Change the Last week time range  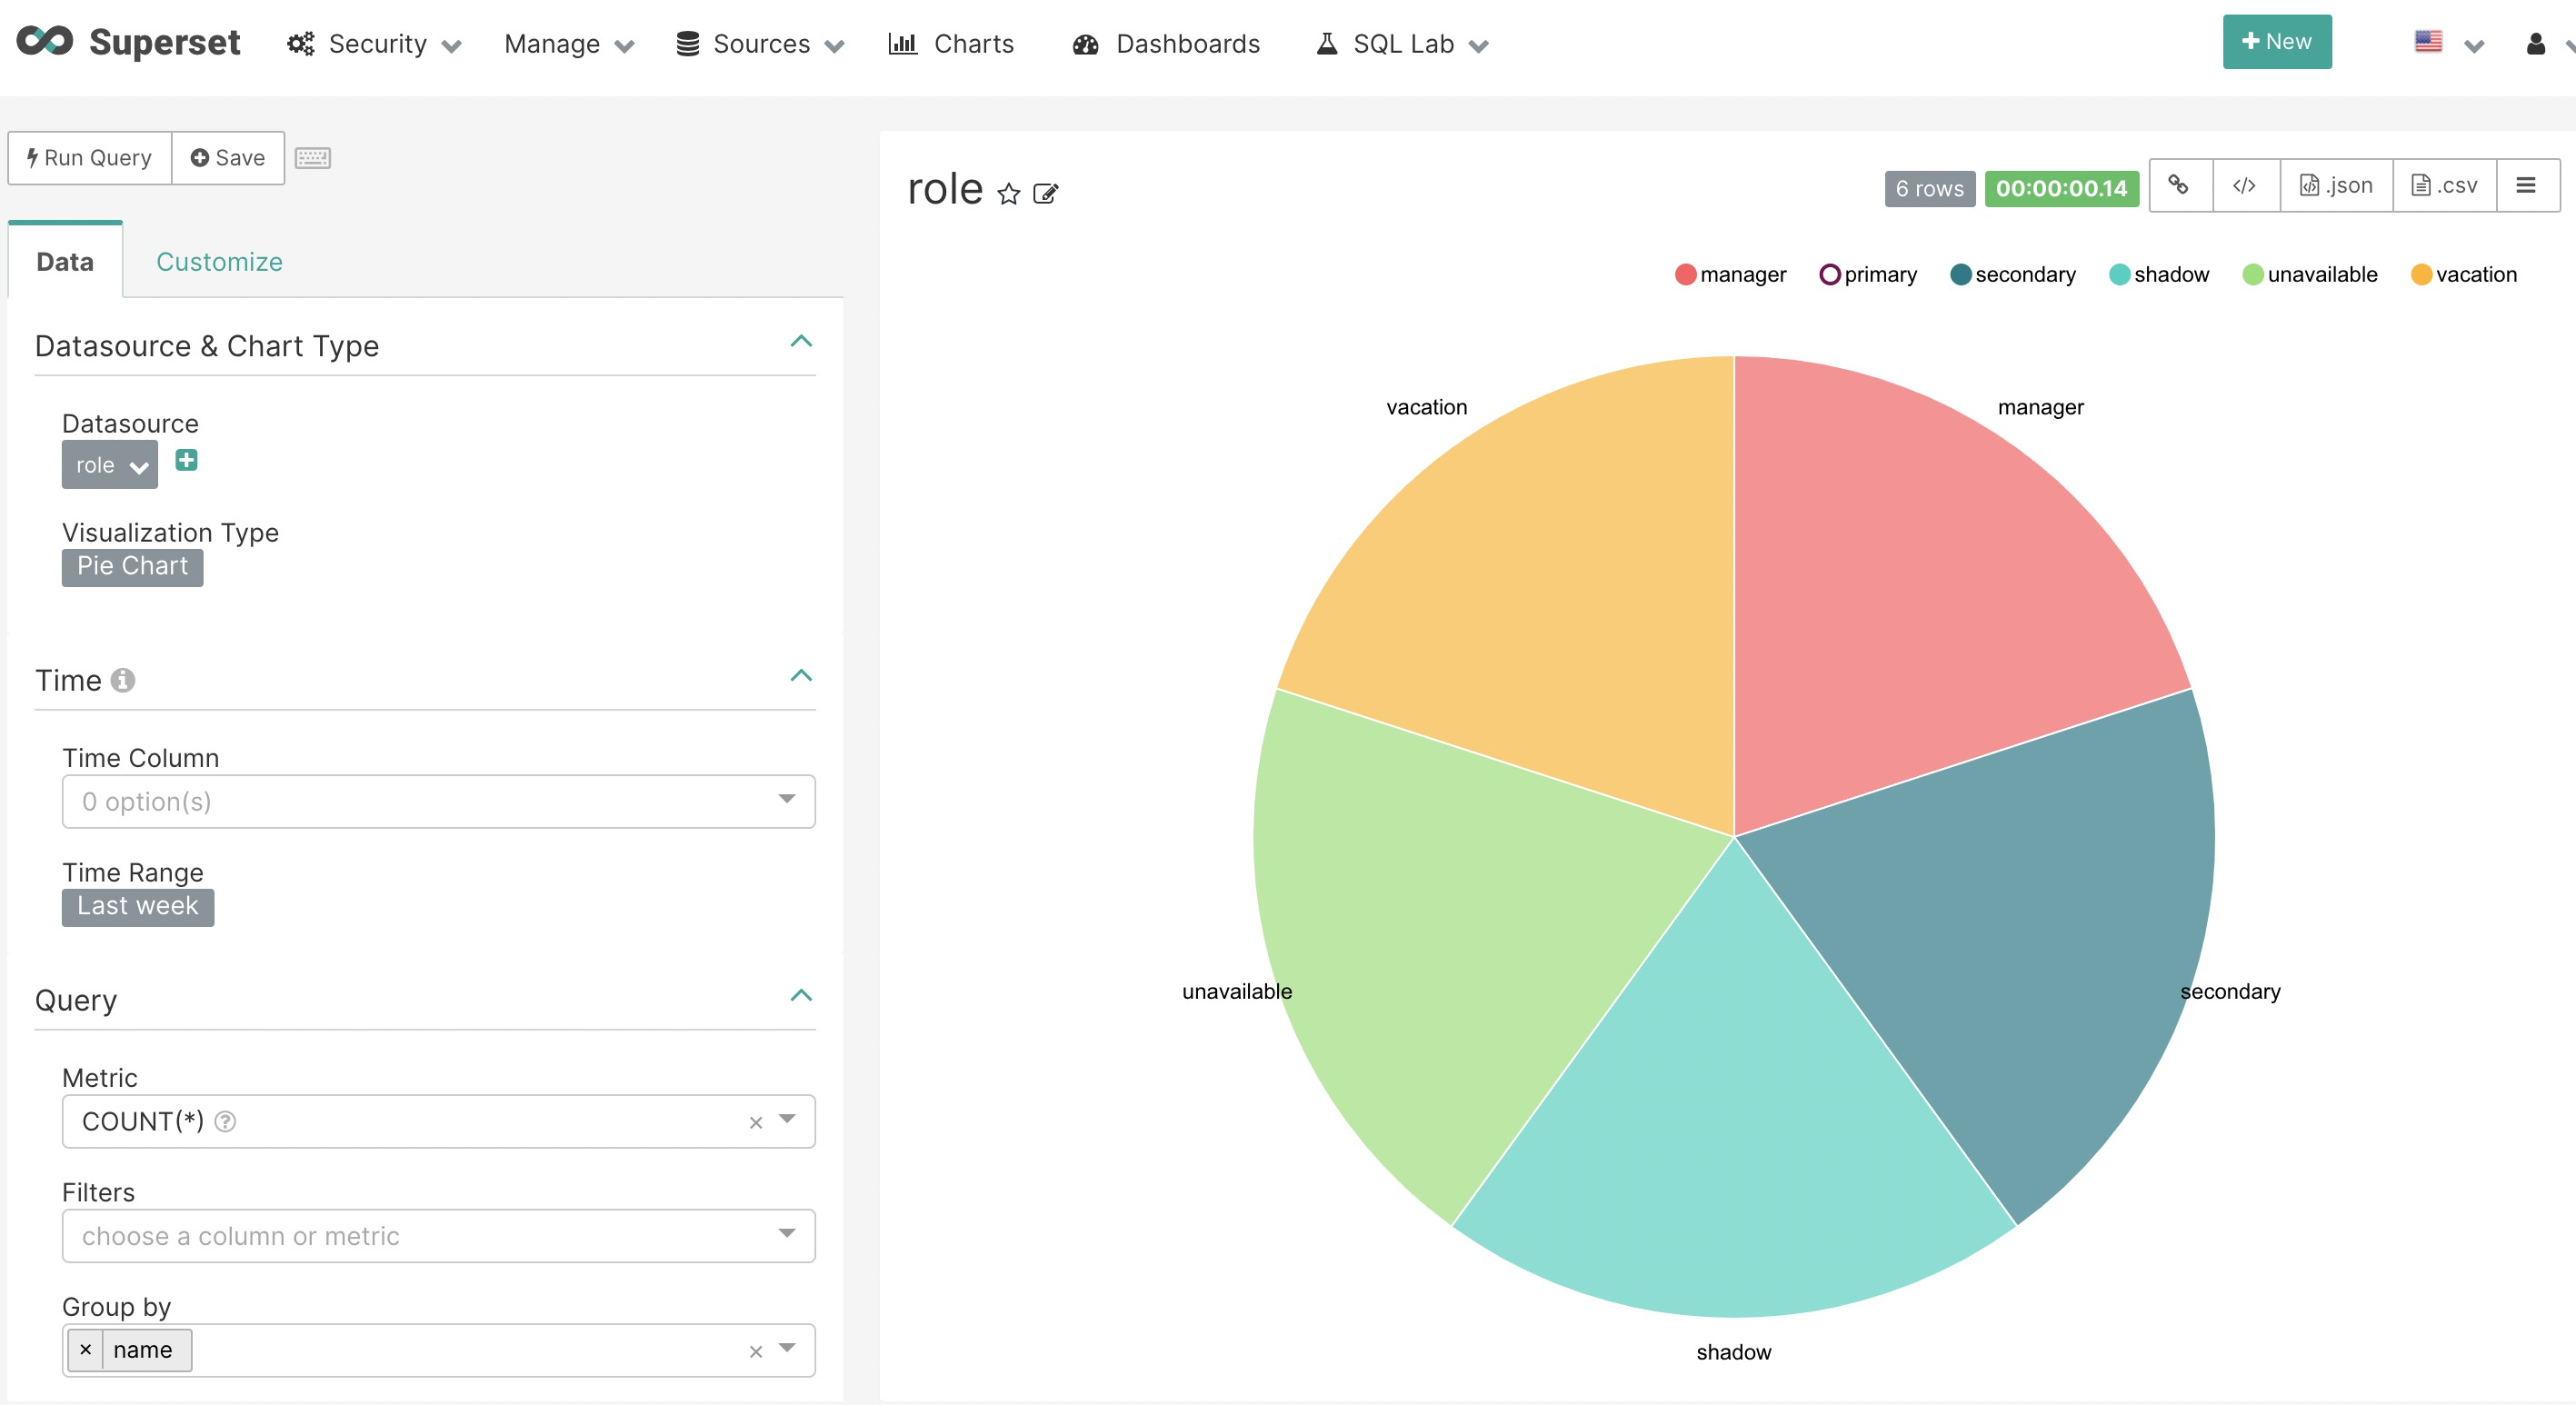tap(138, 907)
